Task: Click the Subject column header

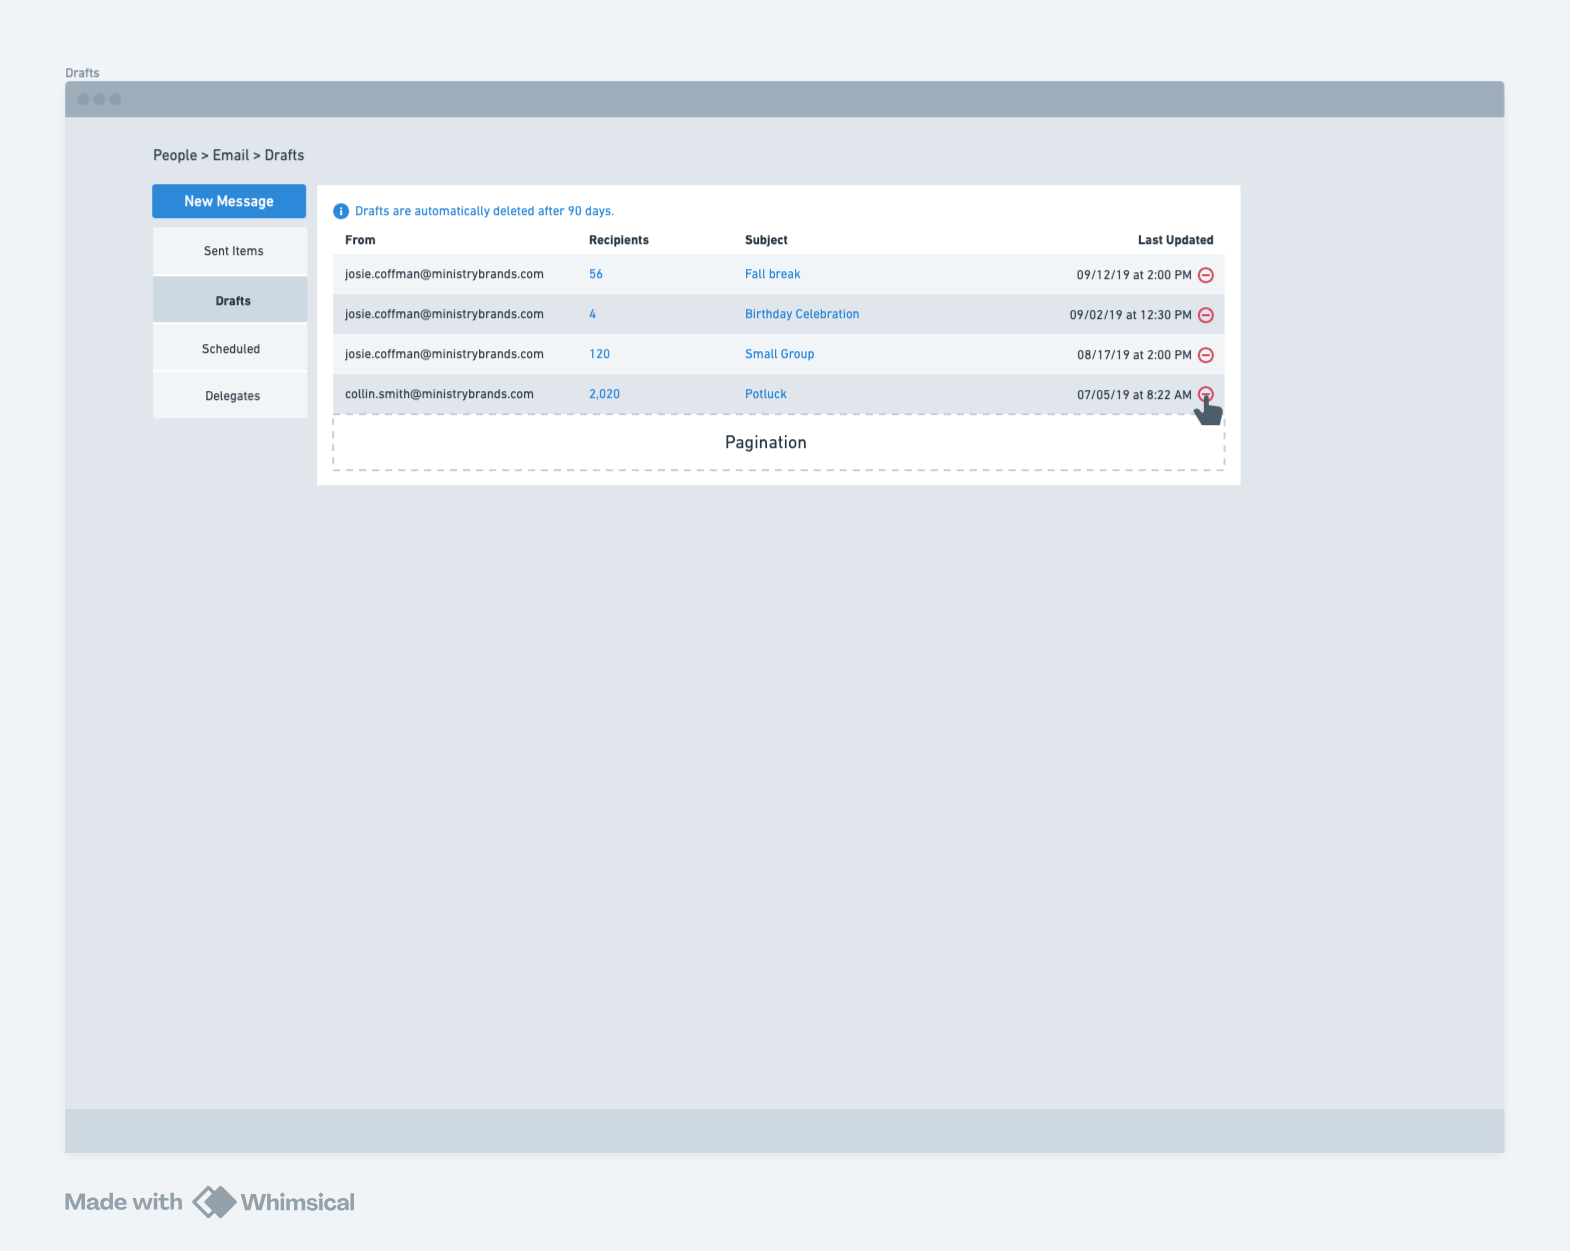Action: click(x=766, y=240)
